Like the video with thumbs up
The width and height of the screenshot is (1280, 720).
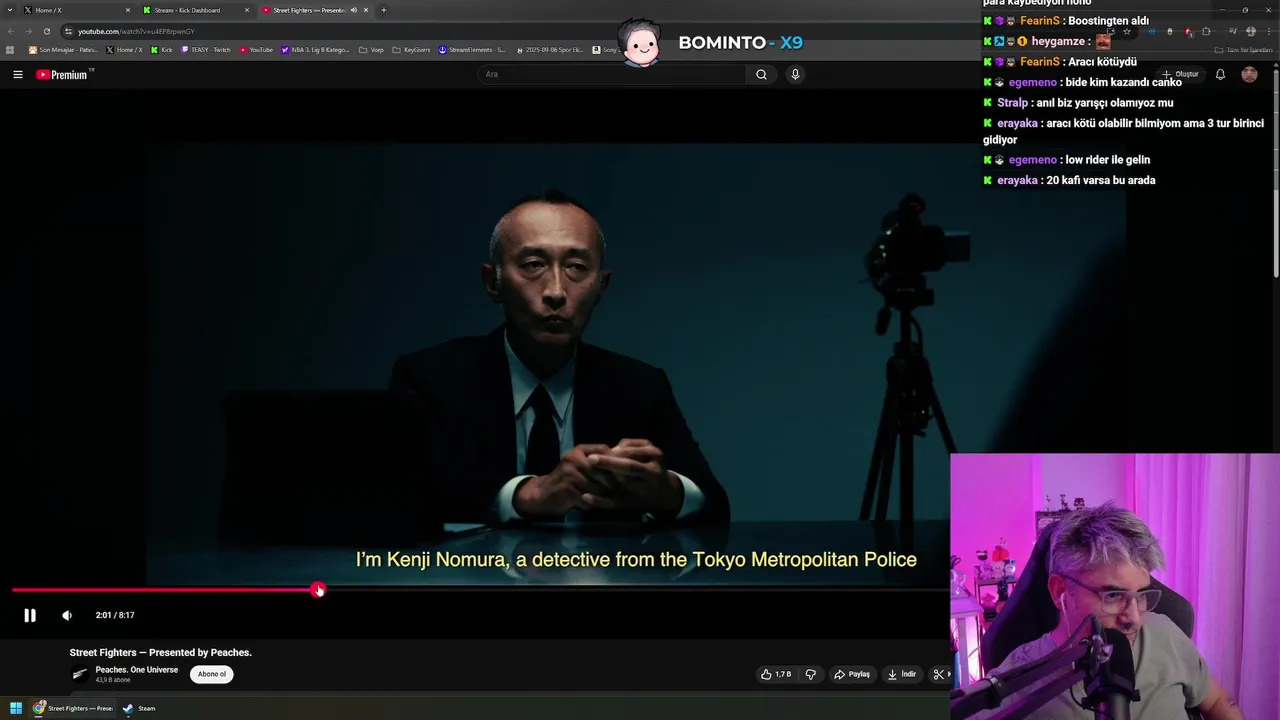(x=775, y=674)
